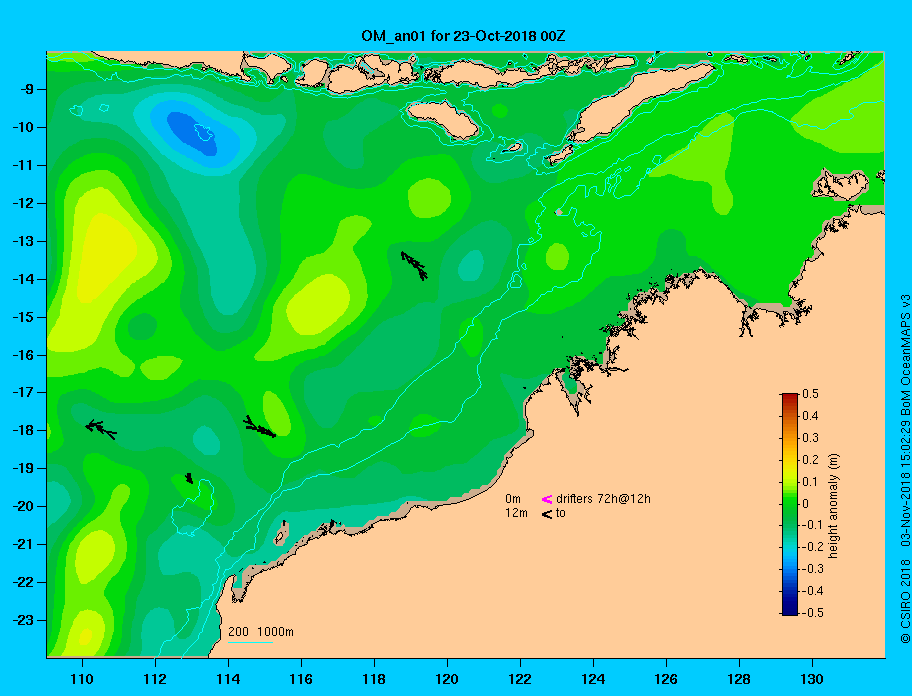Click longitude axis label '118'
Screen dimensions: 912x696
[x=374, y=679]
